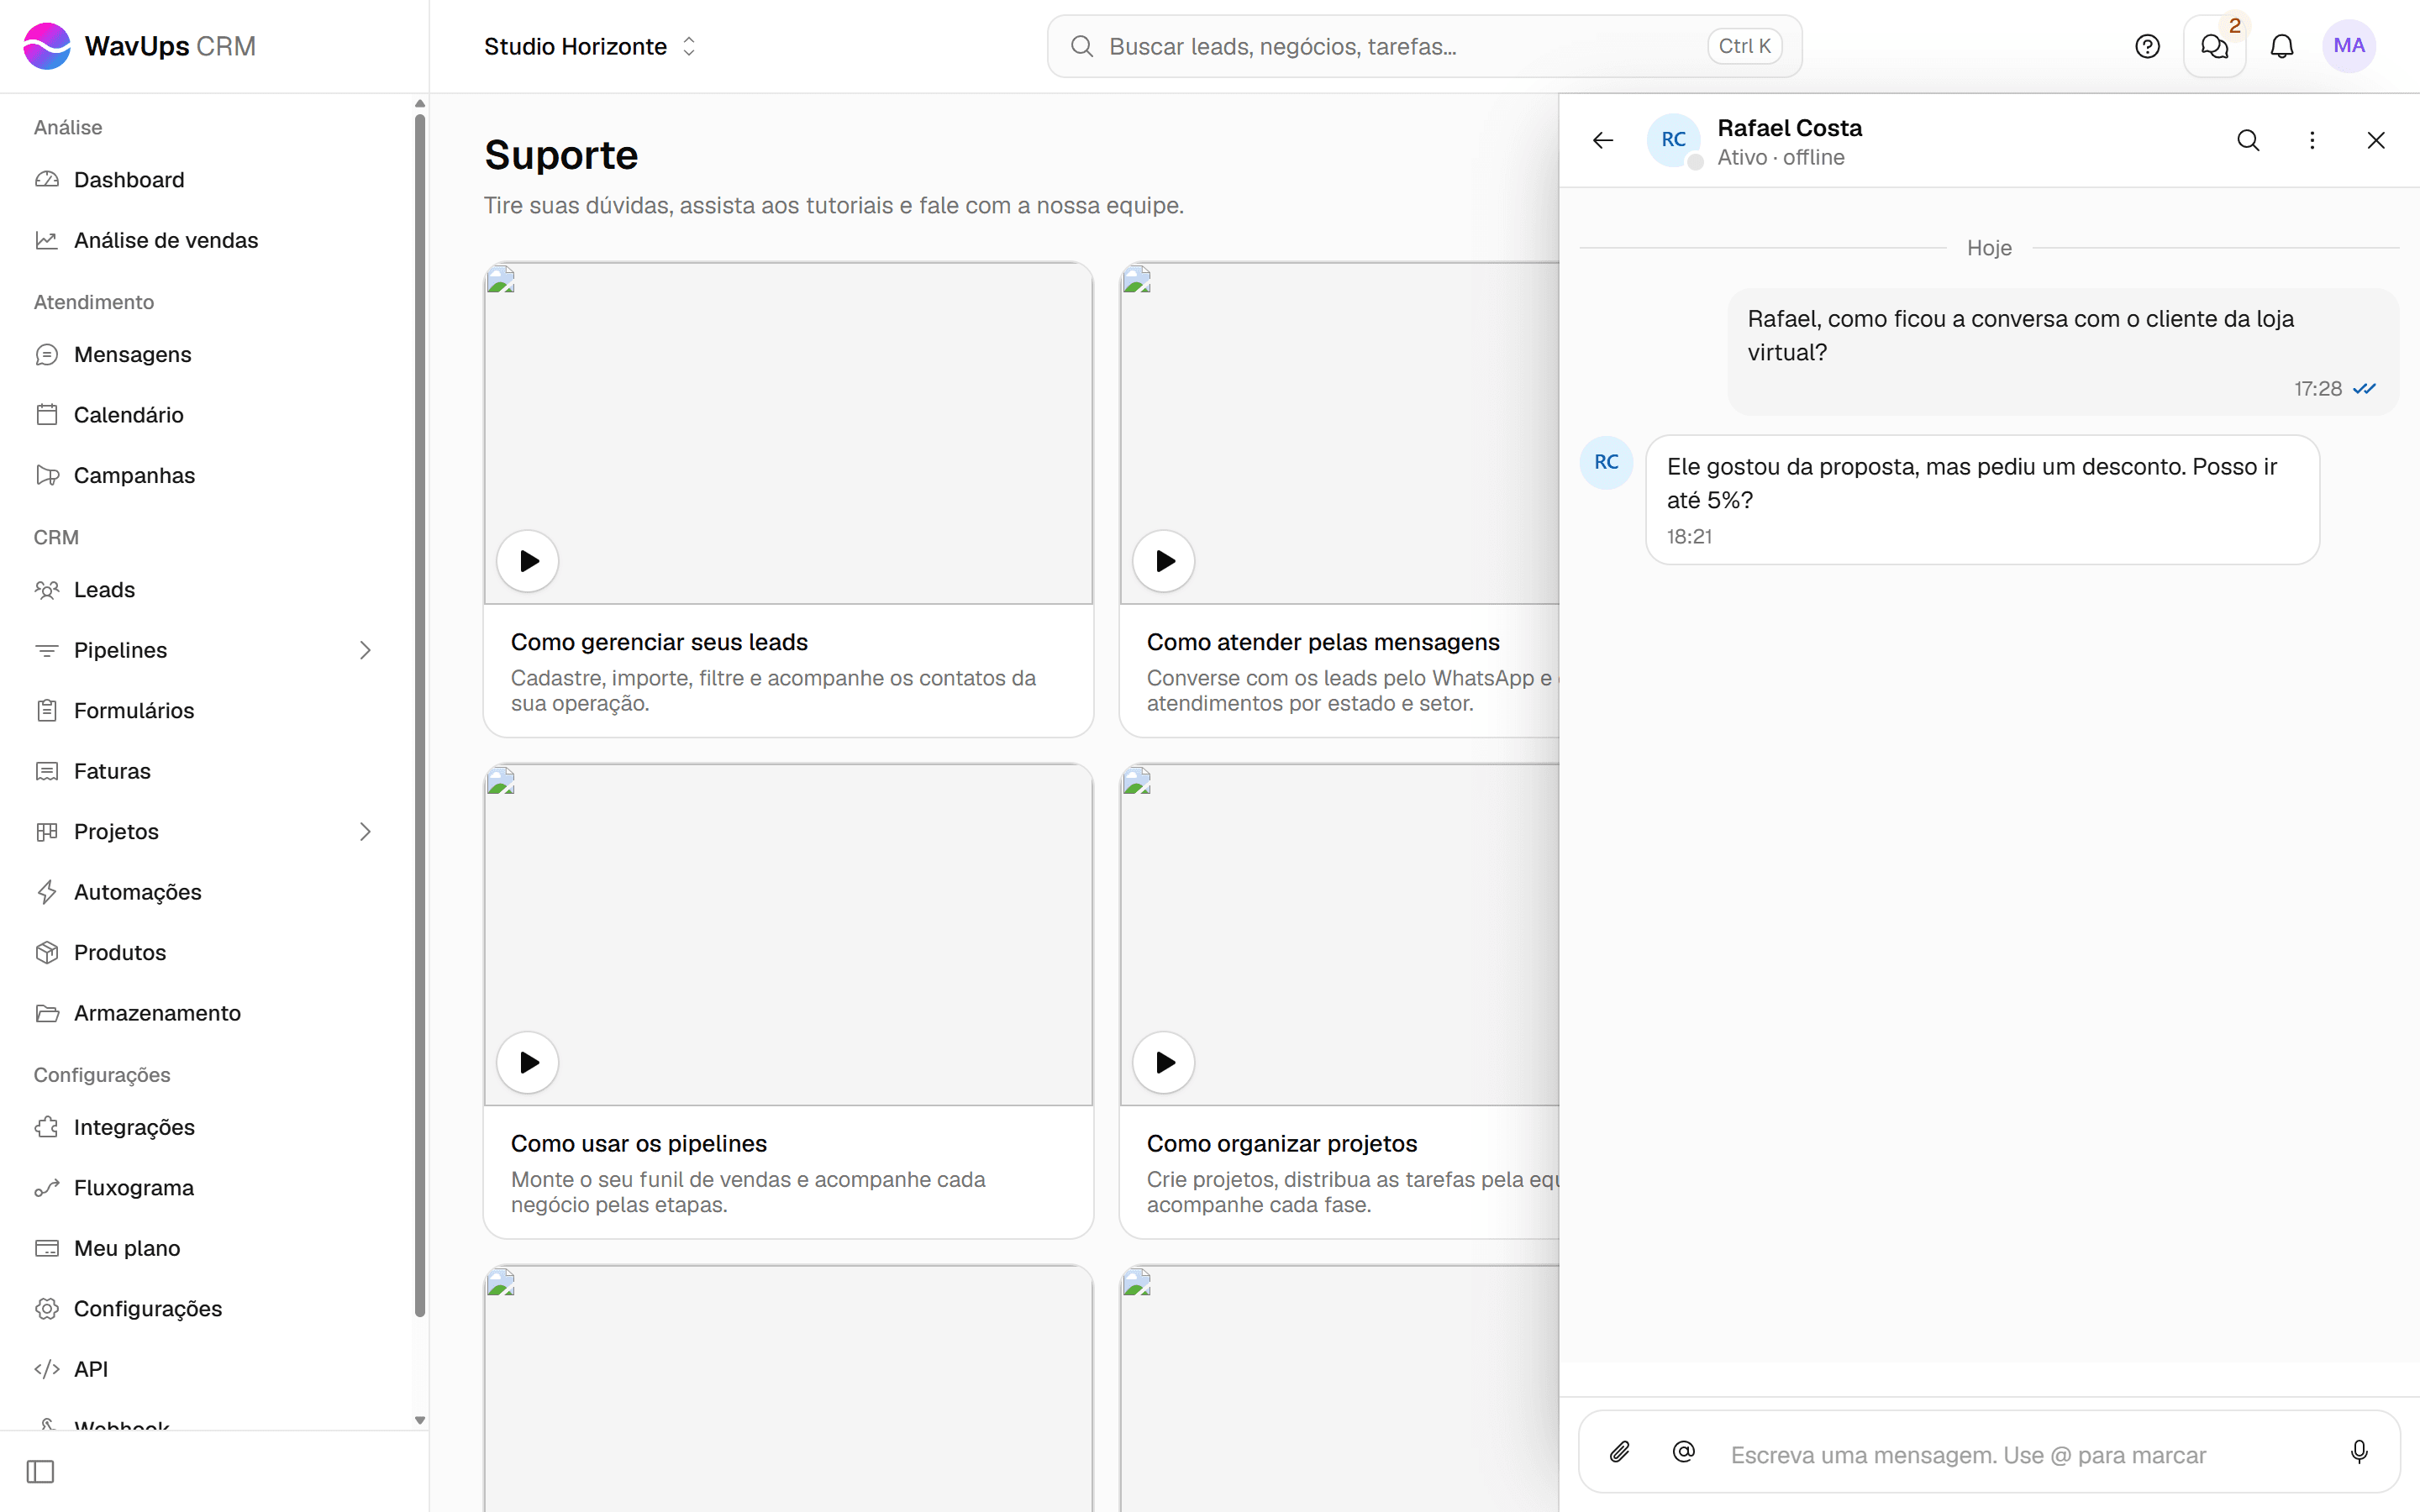Expand the Pipelines submenu chevron
This screenshot has height=1512, width=2420.
[x=365, y=651]
